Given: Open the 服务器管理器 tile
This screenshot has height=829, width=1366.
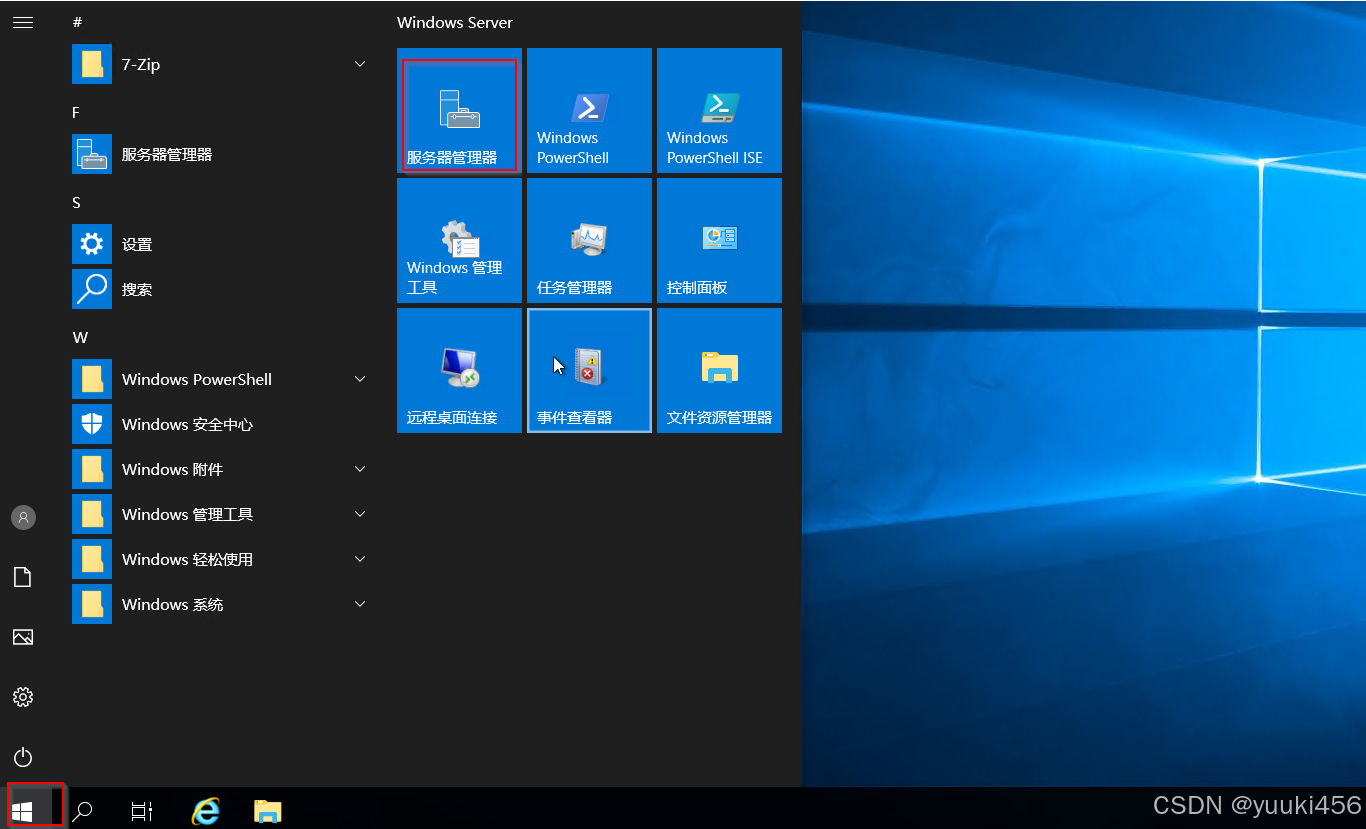Looking at the screenshot, I should (459, 110).
